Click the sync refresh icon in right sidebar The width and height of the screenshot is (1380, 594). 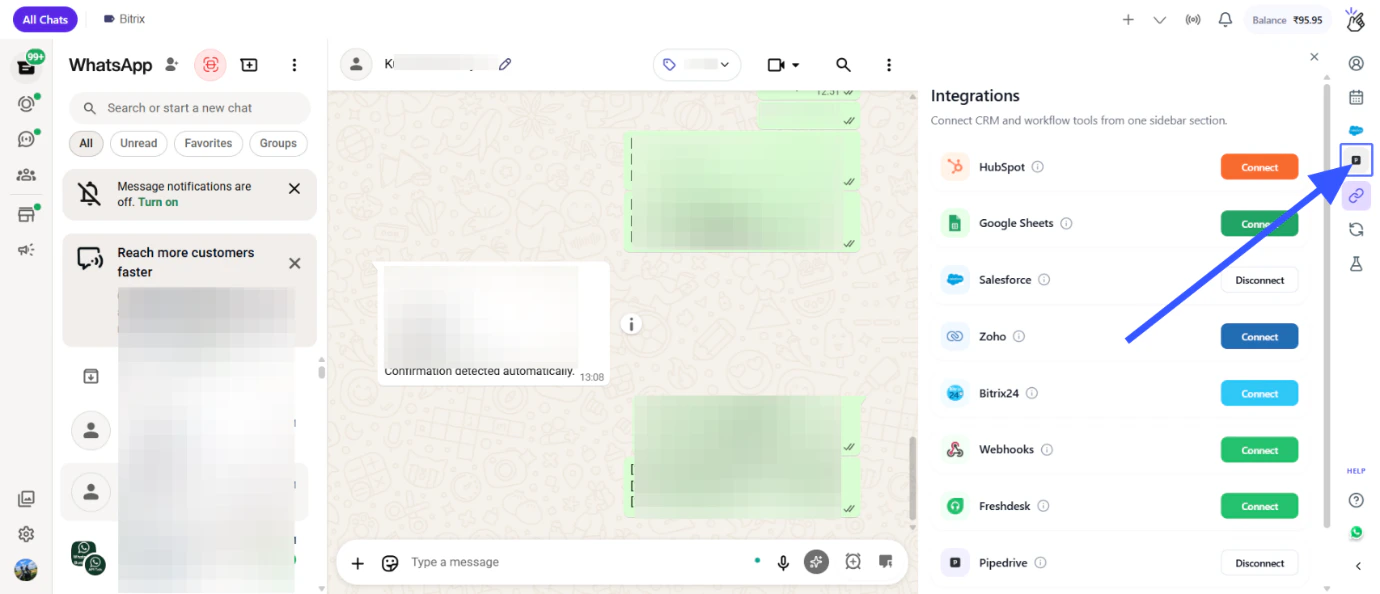click(x=1356, y=229)
